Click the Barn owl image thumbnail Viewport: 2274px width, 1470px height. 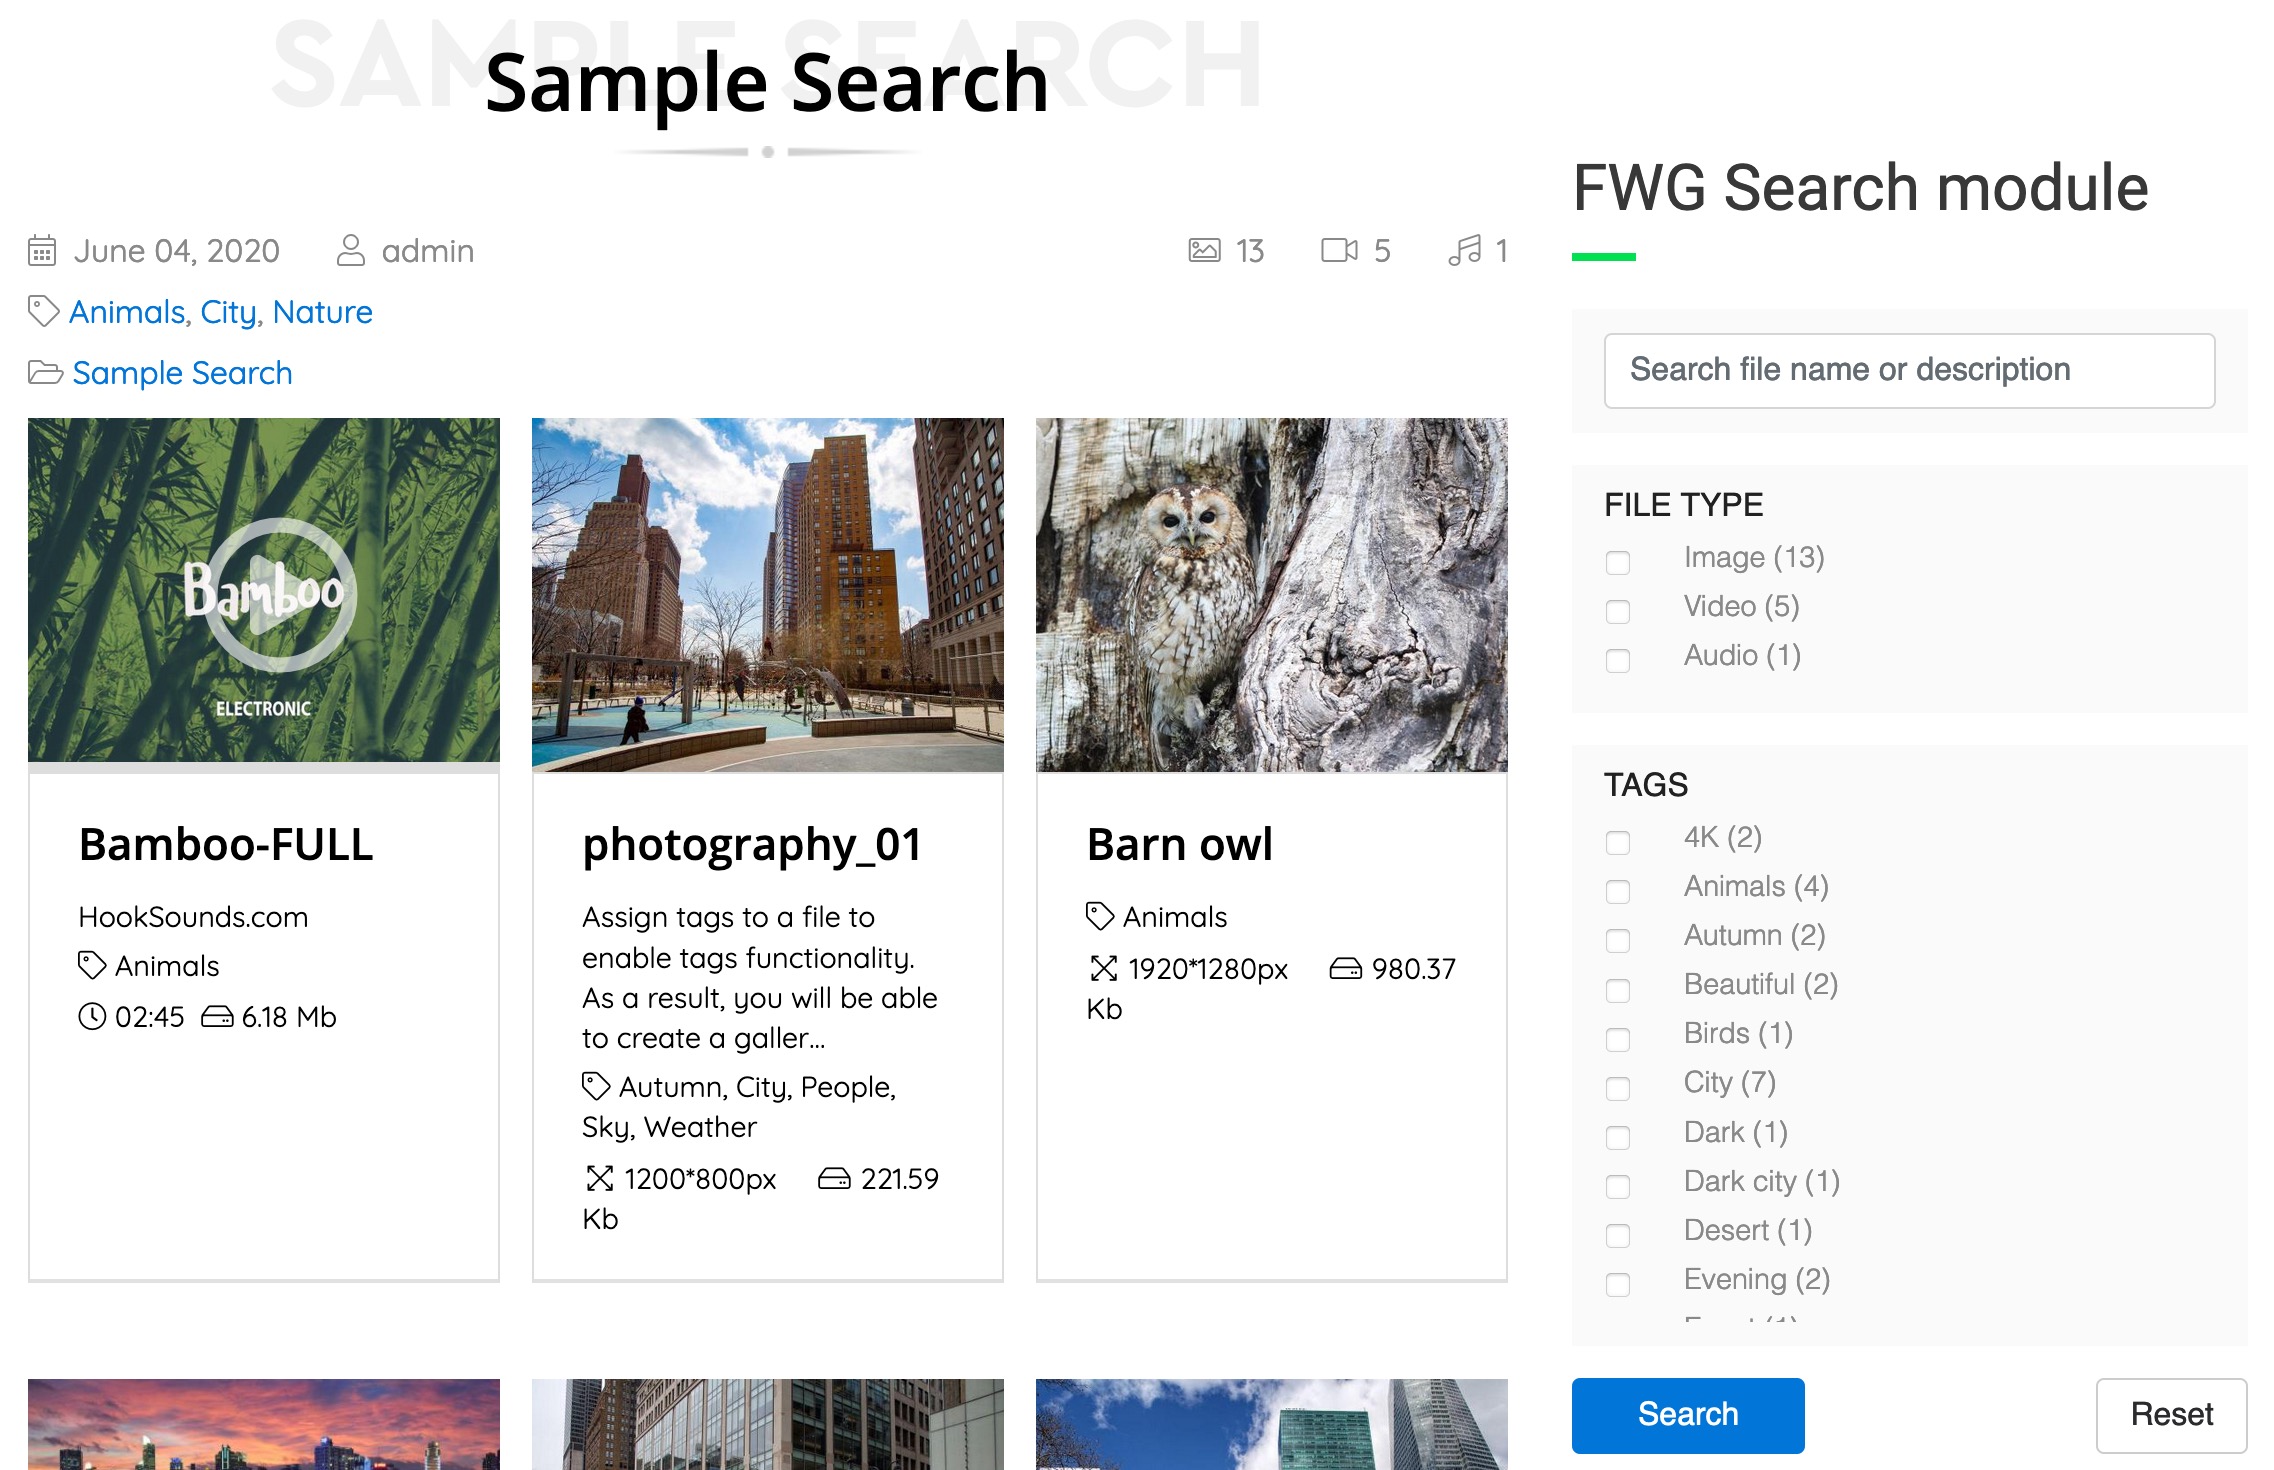click(x=1273, y=595)
